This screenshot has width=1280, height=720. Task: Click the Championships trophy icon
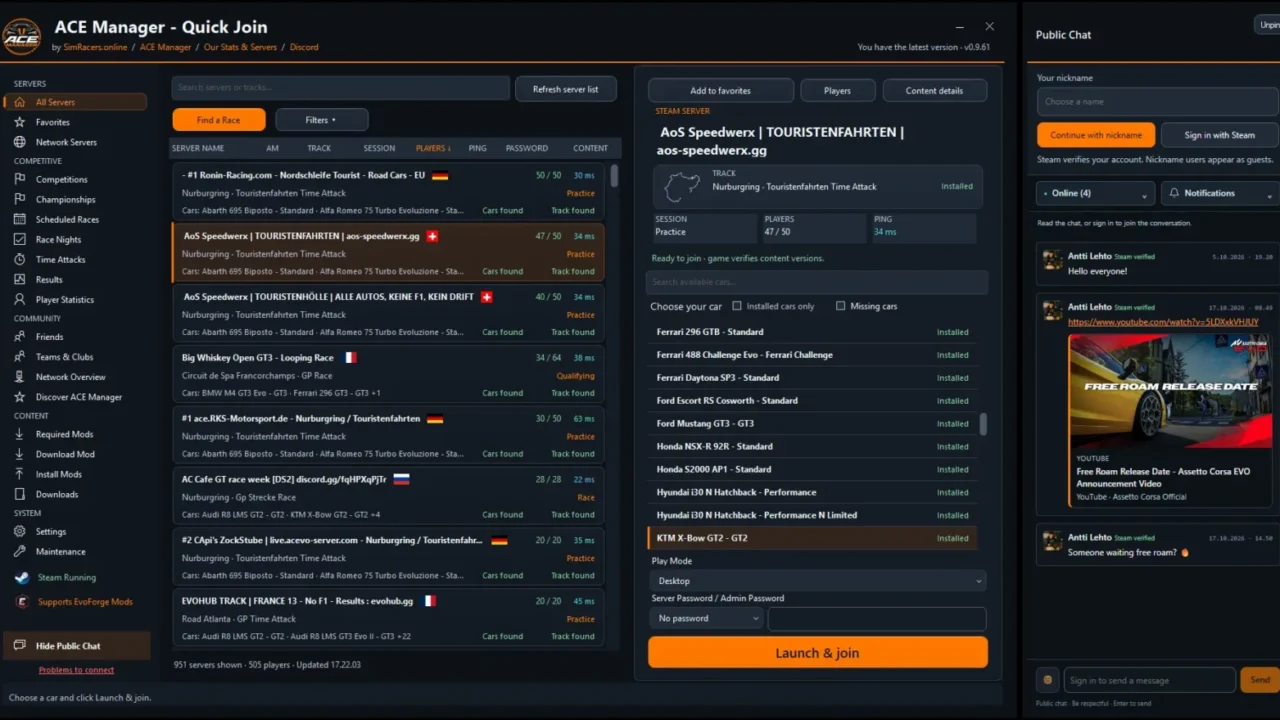(x=19, y=199)
